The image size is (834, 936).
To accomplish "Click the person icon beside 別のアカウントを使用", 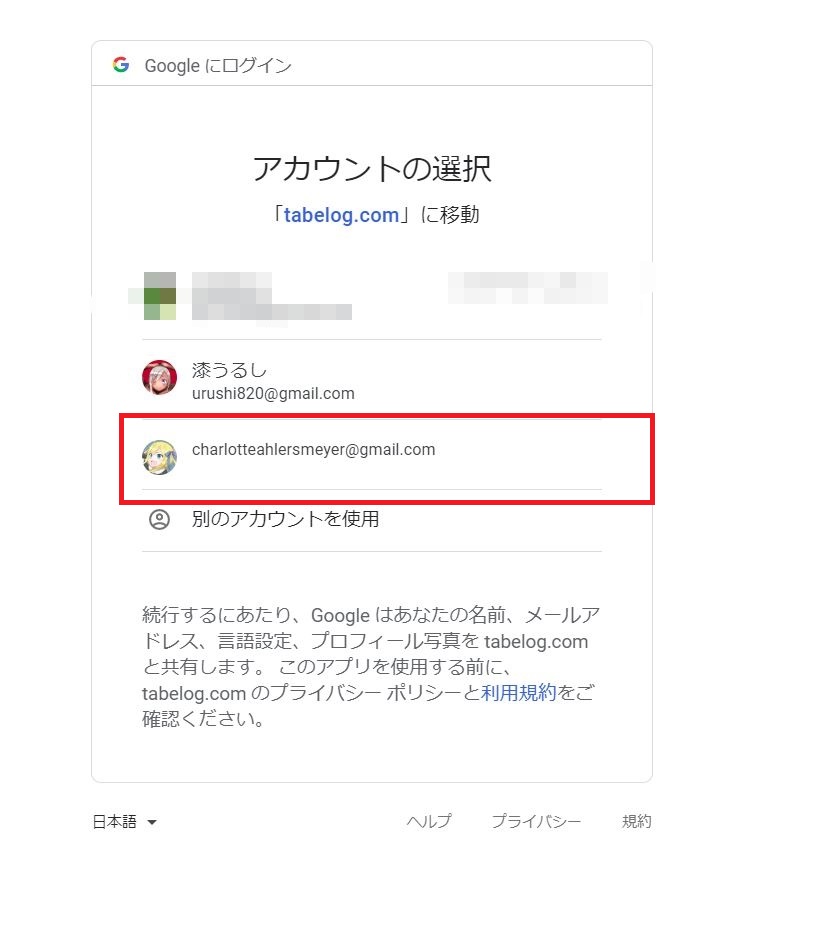I will pyautogui.click(x=159, y=519).
